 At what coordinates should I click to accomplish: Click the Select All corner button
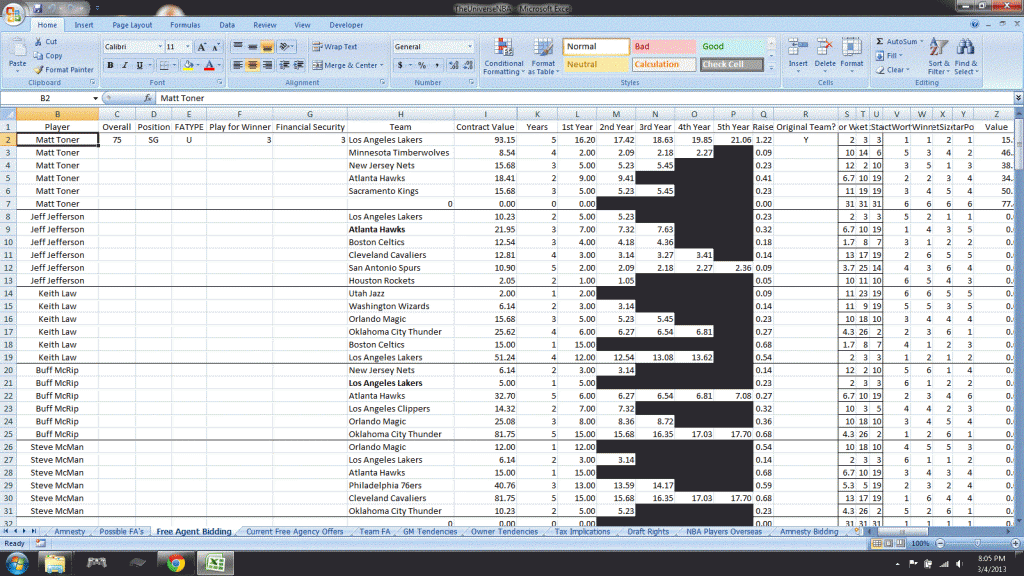pyautogui.click(x=8, y=114)
